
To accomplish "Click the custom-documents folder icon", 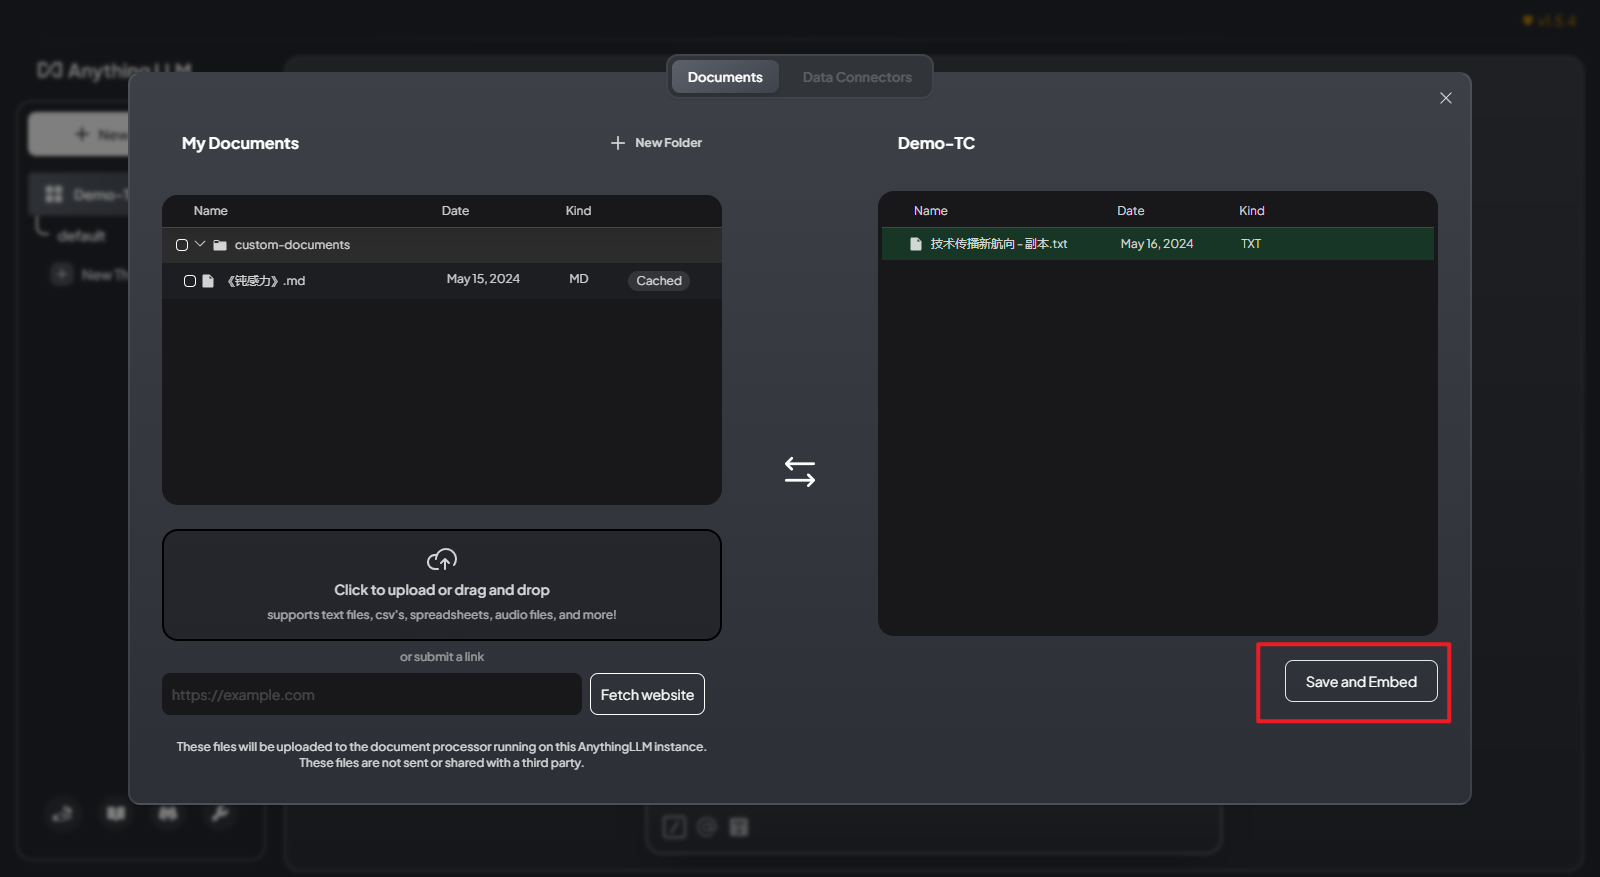I will tap(220, 245).
